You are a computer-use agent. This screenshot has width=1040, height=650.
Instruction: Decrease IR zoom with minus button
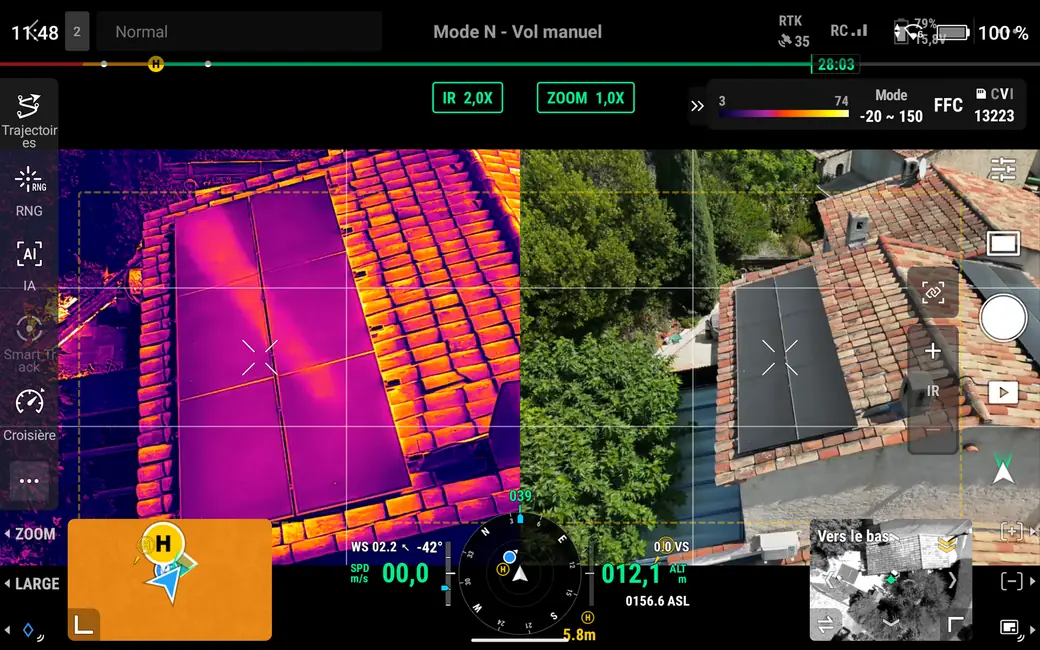click(933, 430)
